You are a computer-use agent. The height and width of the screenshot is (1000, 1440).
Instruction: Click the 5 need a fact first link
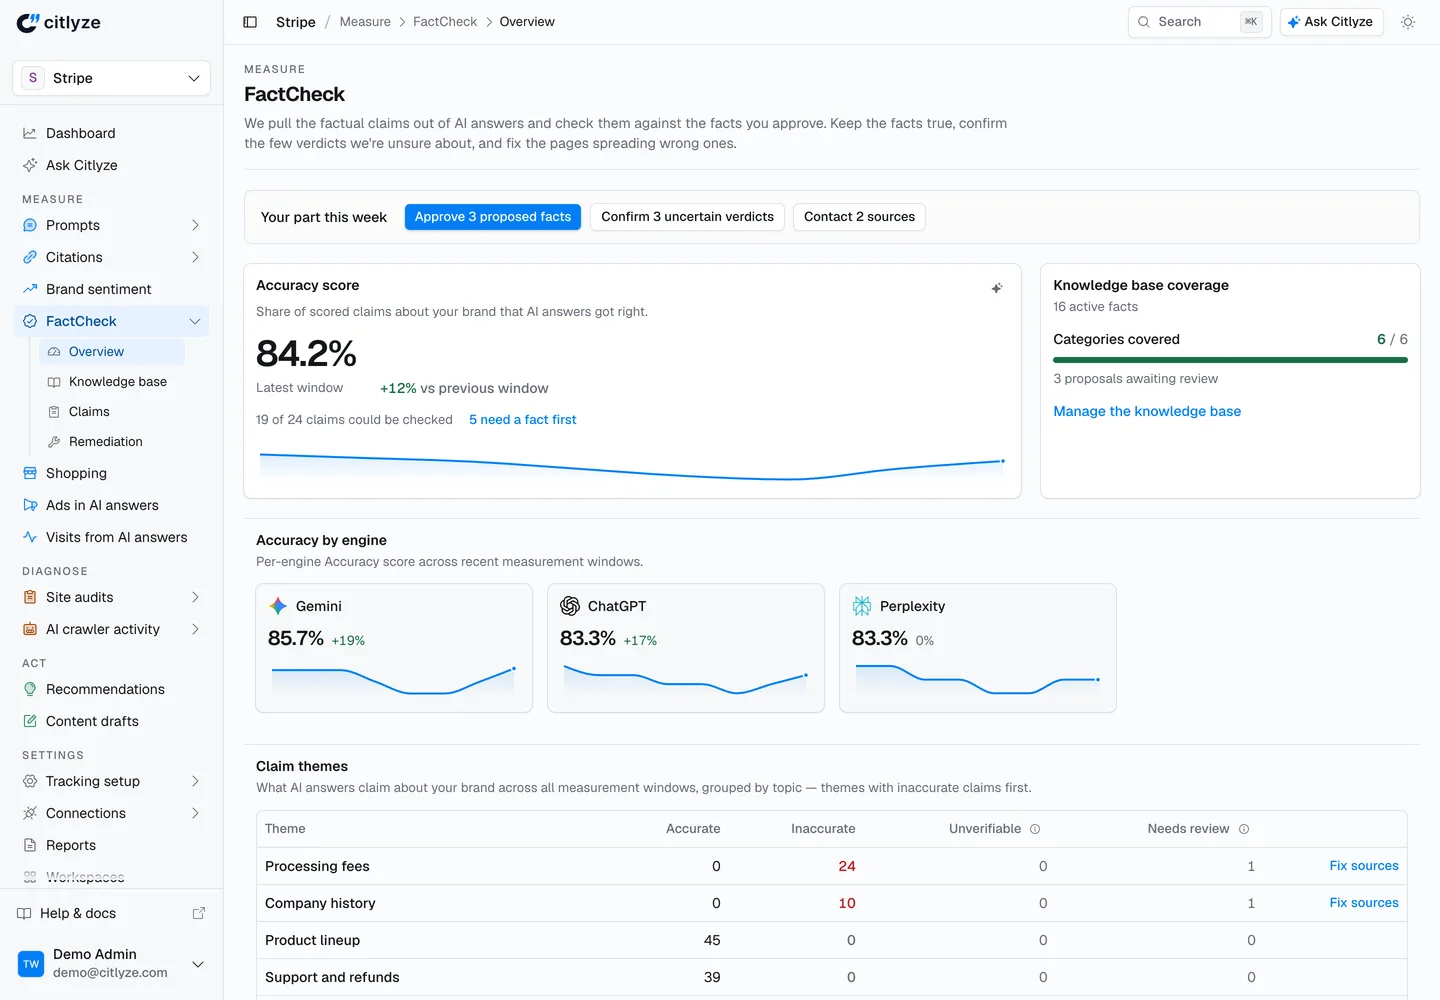tap(523, 420)
